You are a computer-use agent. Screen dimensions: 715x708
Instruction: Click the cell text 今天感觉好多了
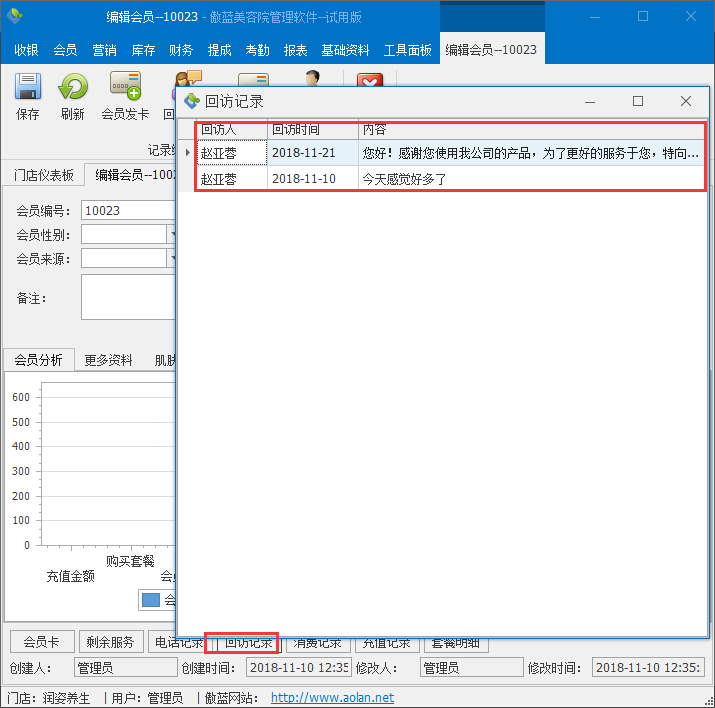404,179
